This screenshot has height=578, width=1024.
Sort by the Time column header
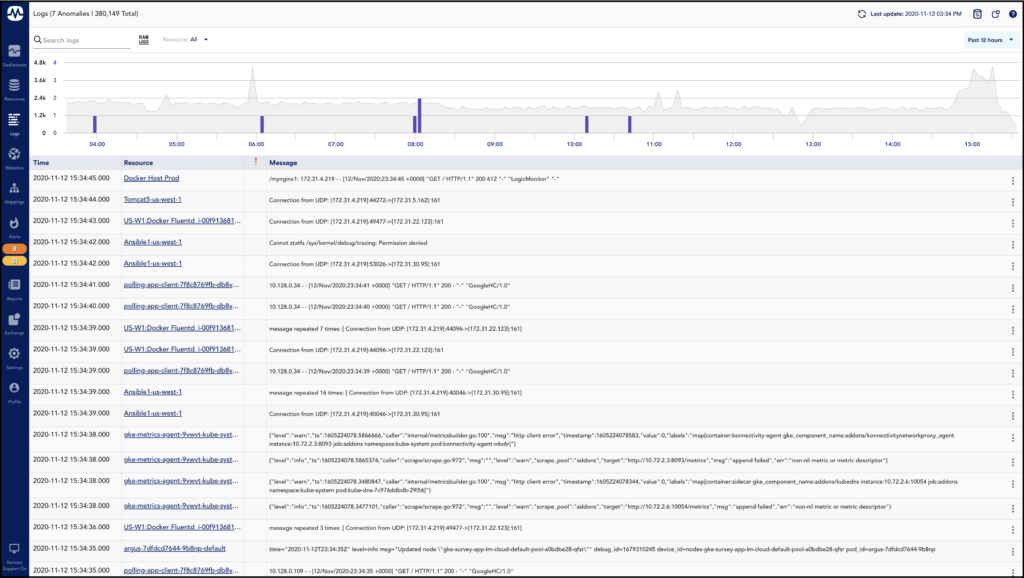(41, 163)
